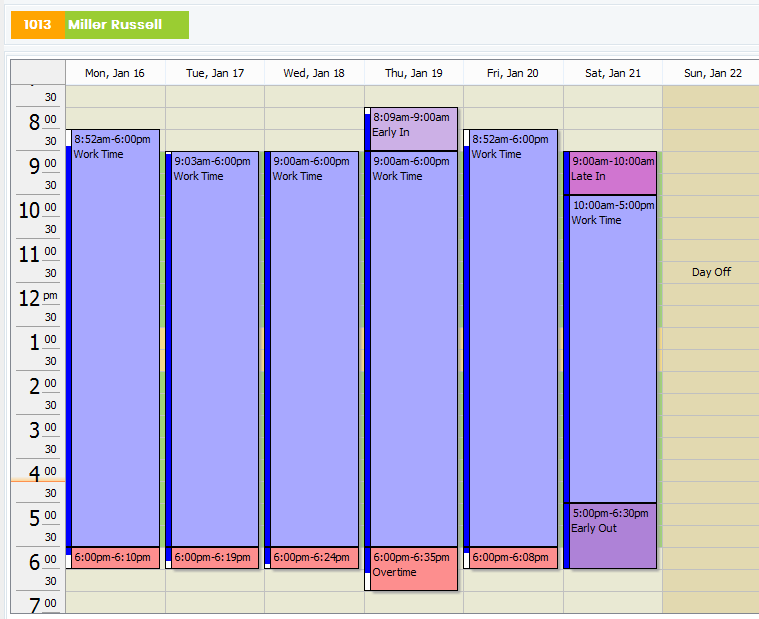The width and height of the screenshot is (759, 619).
Task: Open the Mon, Jan 16 column header
Action: coord(115,73)
